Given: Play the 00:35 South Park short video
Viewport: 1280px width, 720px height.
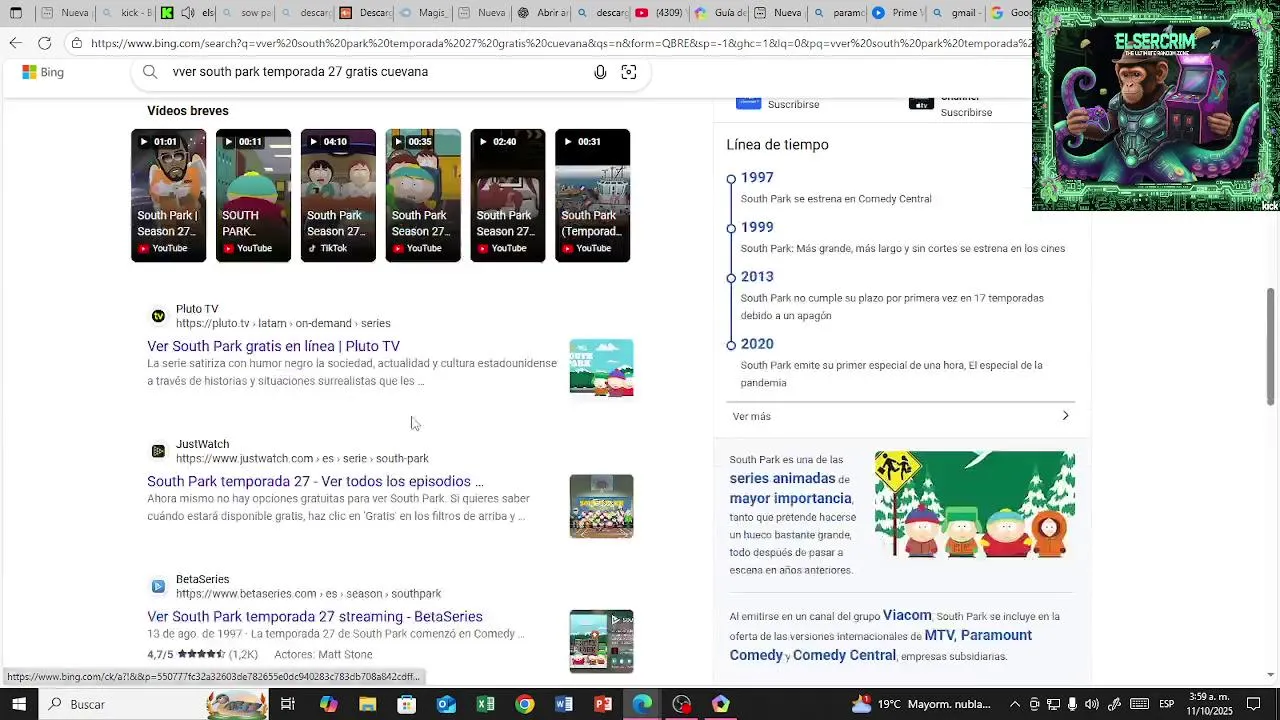Looking at the screenshot, I should click(423, 195).
